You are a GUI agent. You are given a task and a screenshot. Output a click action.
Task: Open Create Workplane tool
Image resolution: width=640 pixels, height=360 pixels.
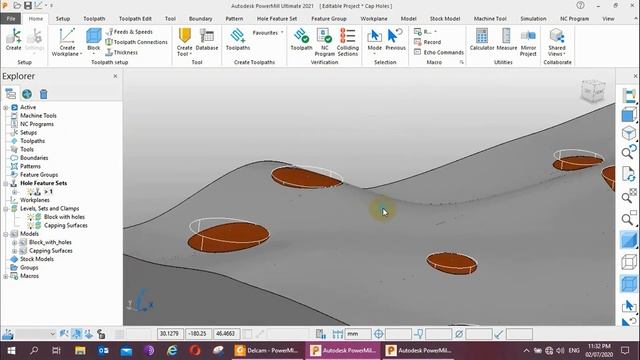67,42
